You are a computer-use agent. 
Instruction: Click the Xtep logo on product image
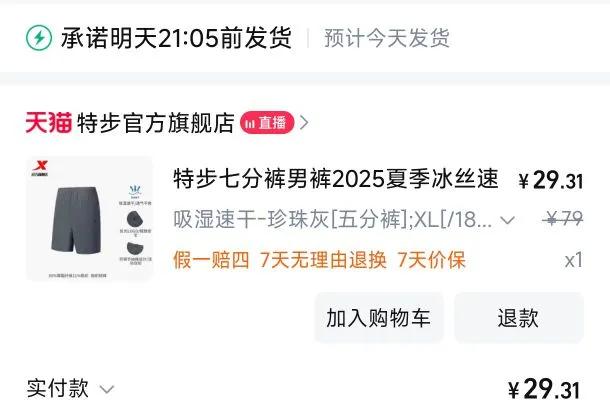[x=40, y=168]
